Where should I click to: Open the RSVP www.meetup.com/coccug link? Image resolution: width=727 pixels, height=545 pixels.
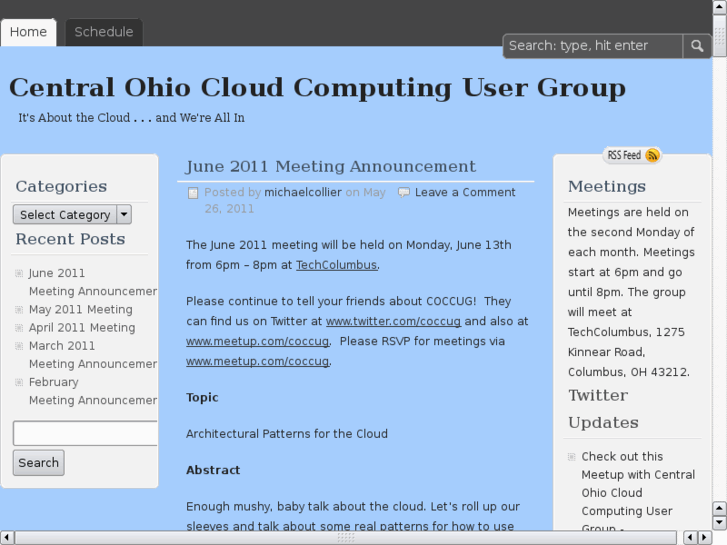coord(257,361)
